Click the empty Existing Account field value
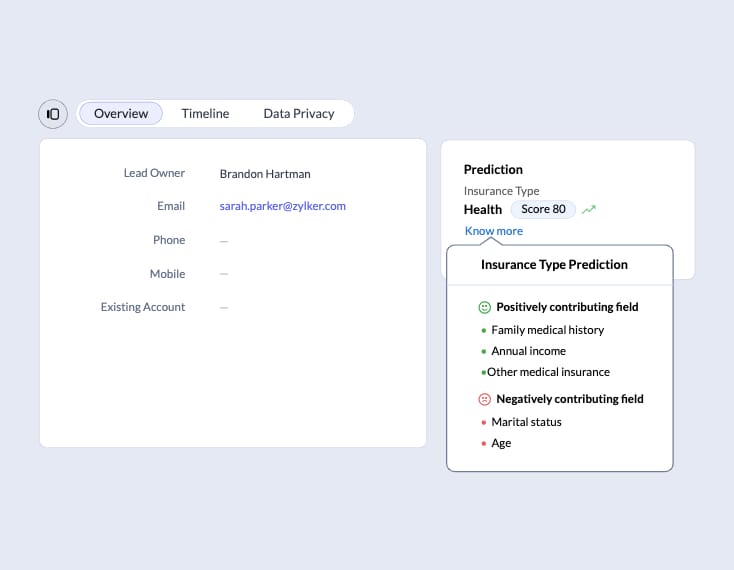 [x=224, y=307]
